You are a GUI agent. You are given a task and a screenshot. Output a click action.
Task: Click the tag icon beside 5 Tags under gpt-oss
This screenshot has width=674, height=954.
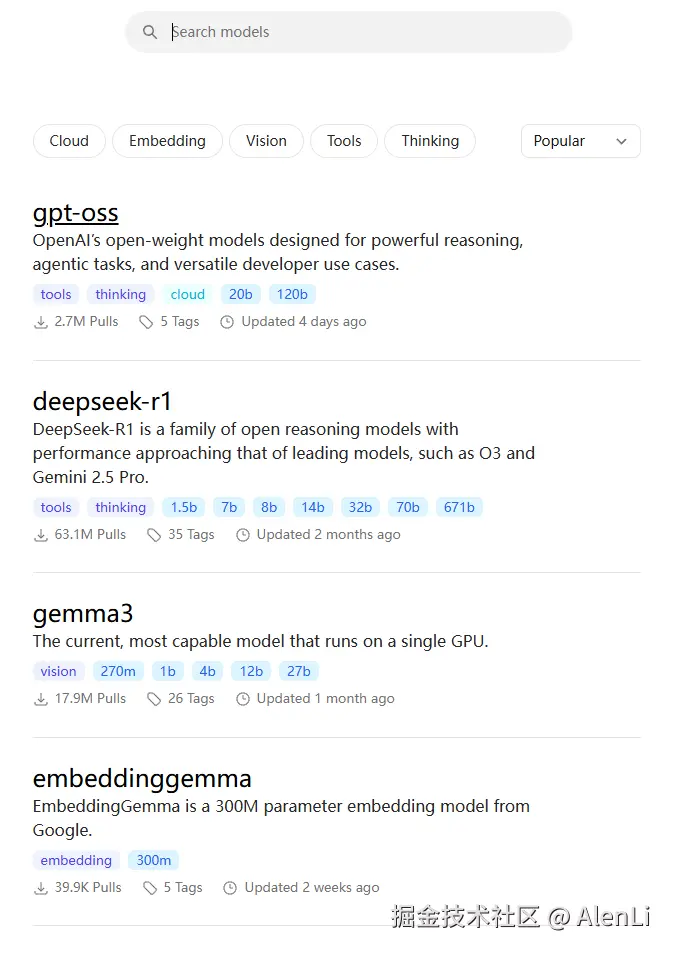(x=146, y=322)
